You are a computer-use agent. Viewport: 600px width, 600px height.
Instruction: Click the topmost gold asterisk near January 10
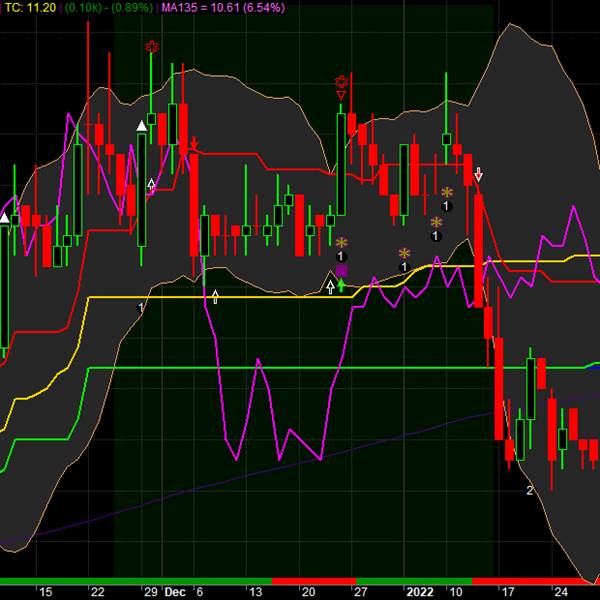[447, 192]
